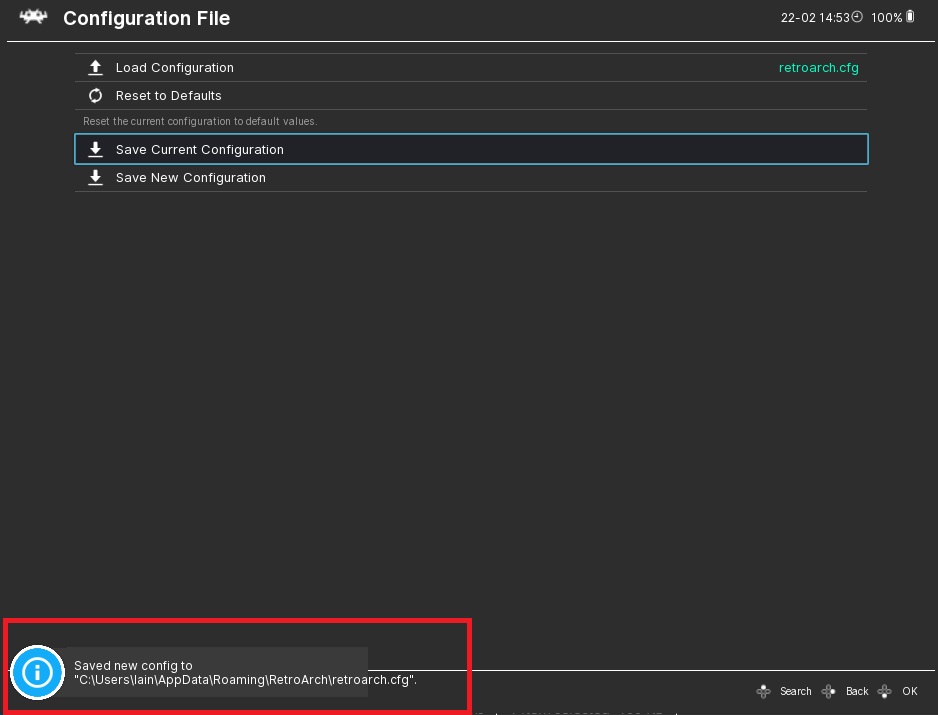Click the clock icon beside the time
This screenshot has width=938, height=715.
click(x=857, y=17)
